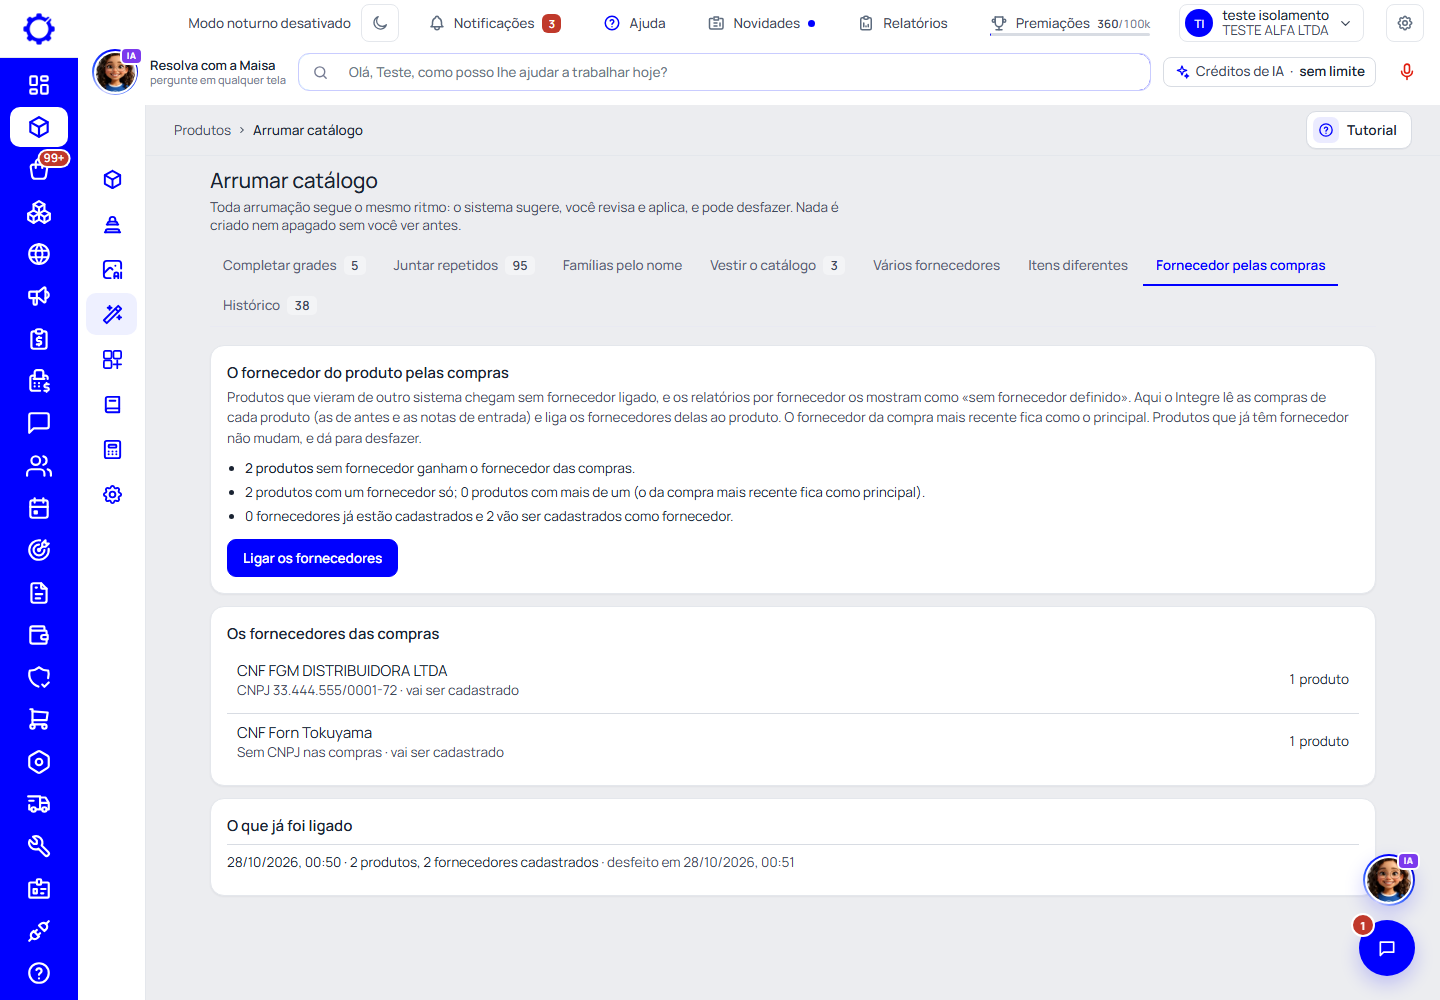Click the calculator icon in the products submenu
This screenshot has width=1440, height=1000.
pos(112,449)
